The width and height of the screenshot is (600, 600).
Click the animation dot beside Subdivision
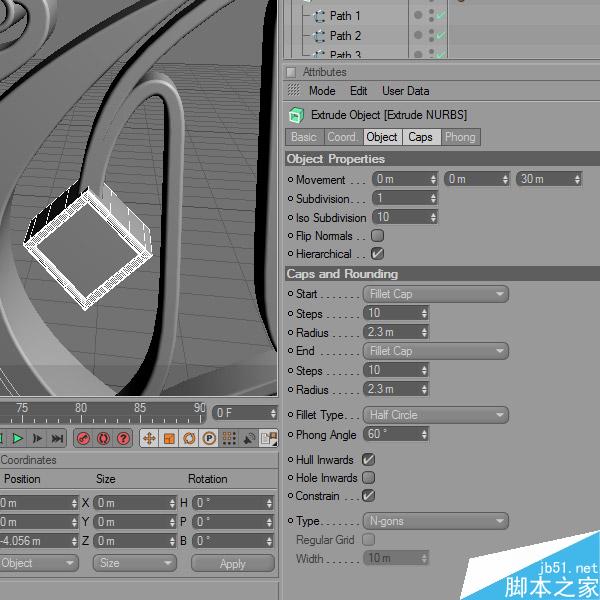point(290,198)
